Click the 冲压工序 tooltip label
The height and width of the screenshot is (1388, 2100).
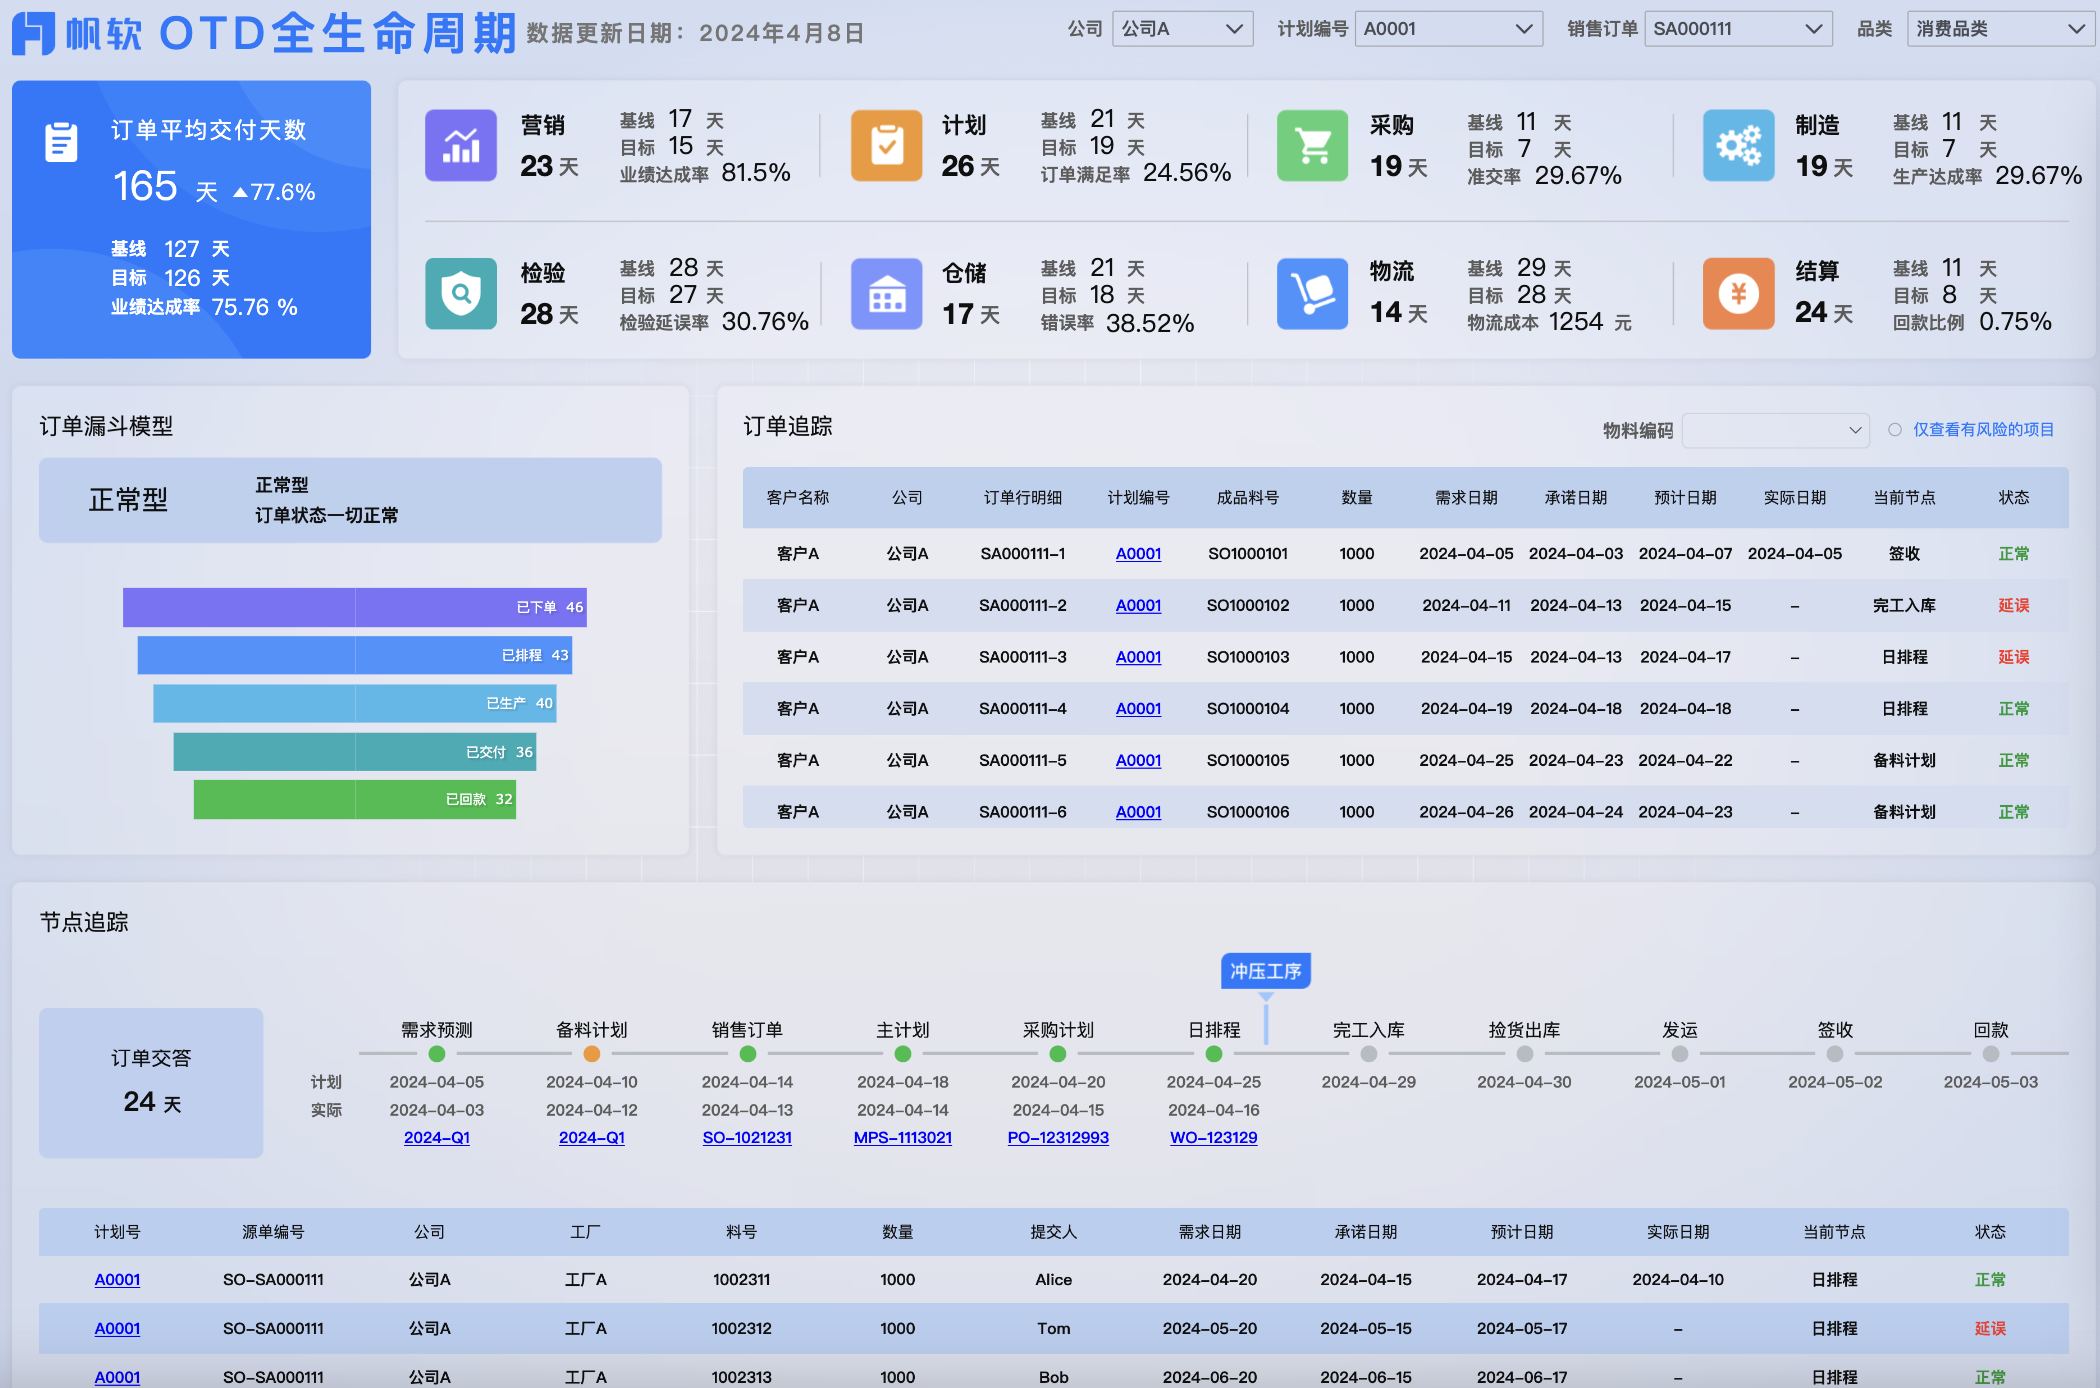[x=1266, y=971]
